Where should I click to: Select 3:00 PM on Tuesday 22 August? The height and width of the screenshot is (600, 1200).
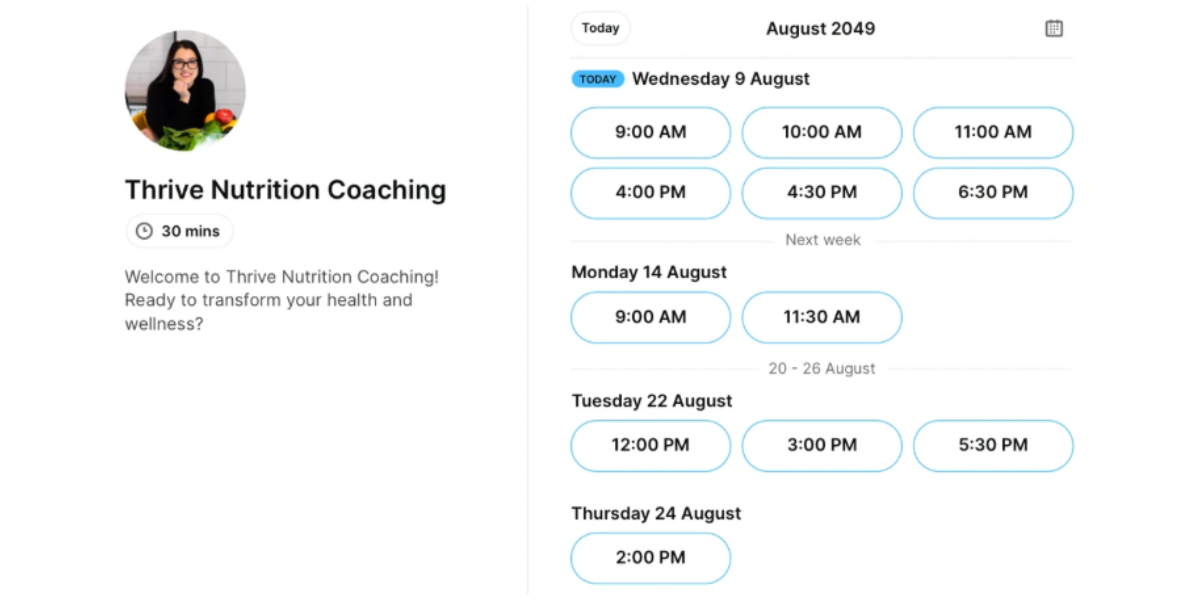click(821, 446)
